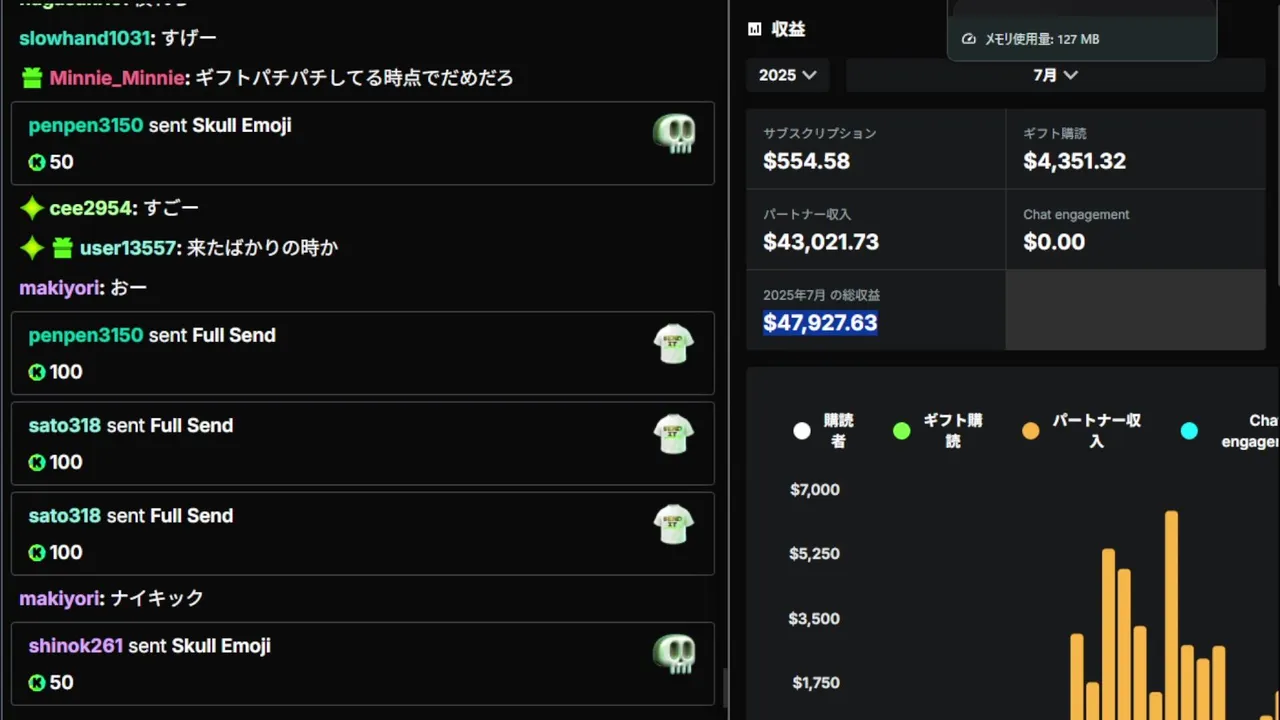Image resolution: width=1280 pixels, height=720 pixels.
Task: Click the shinok261 username in the gift message
Action: tap(75, 646)
